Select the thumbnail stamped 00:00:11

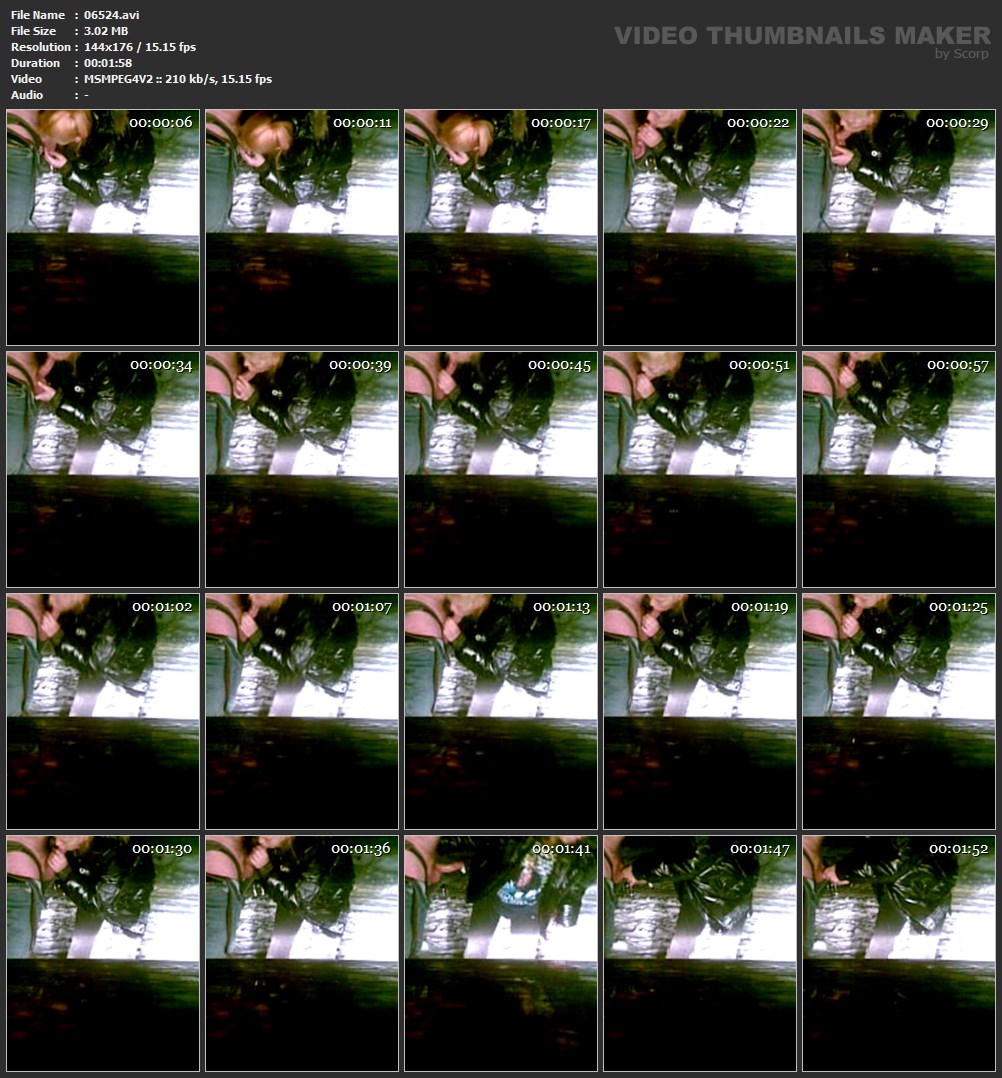pyautogui.click(x=302, y=228)
